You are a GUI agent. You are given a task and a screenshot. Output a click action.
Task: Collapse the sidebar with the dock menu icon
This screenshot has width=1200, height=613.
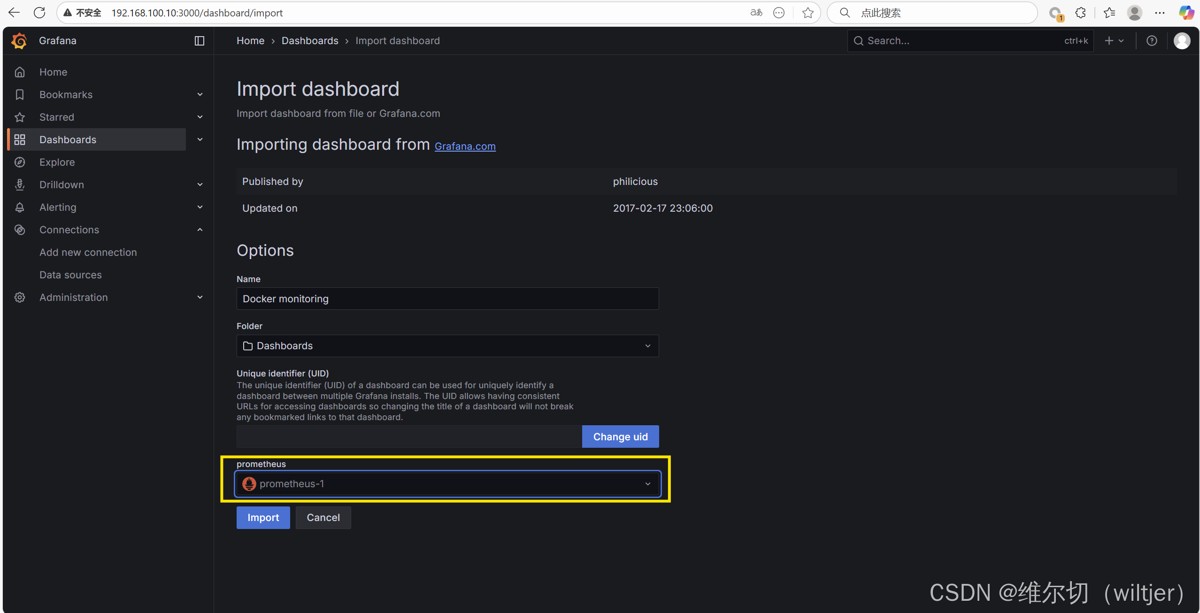tap(199, 41)
